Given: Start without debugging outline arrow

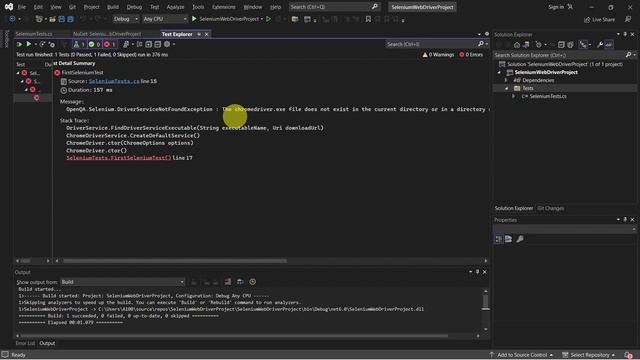Looking at the screenshot, I should (268, 19).
